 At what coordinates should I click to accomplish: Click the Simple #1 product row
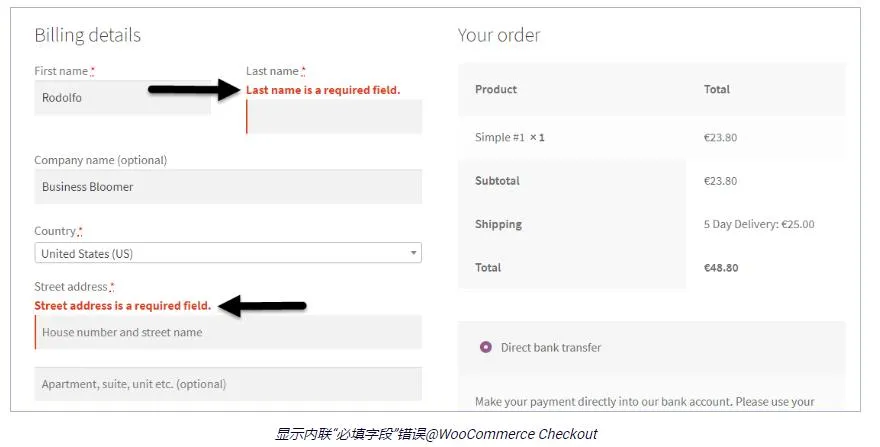click(x=652, y=138)
